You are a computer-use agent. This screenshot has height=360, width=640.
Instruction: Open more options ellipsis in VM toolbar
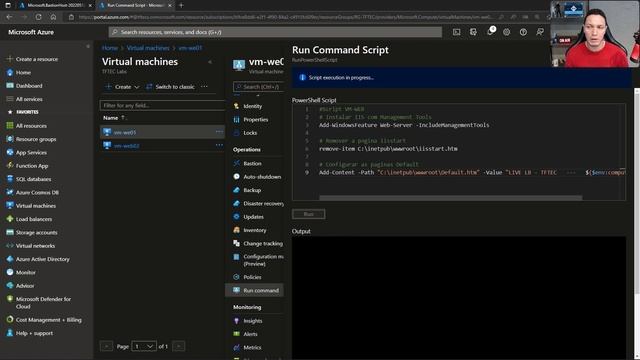pyautogui.click(x=204, y=87)
